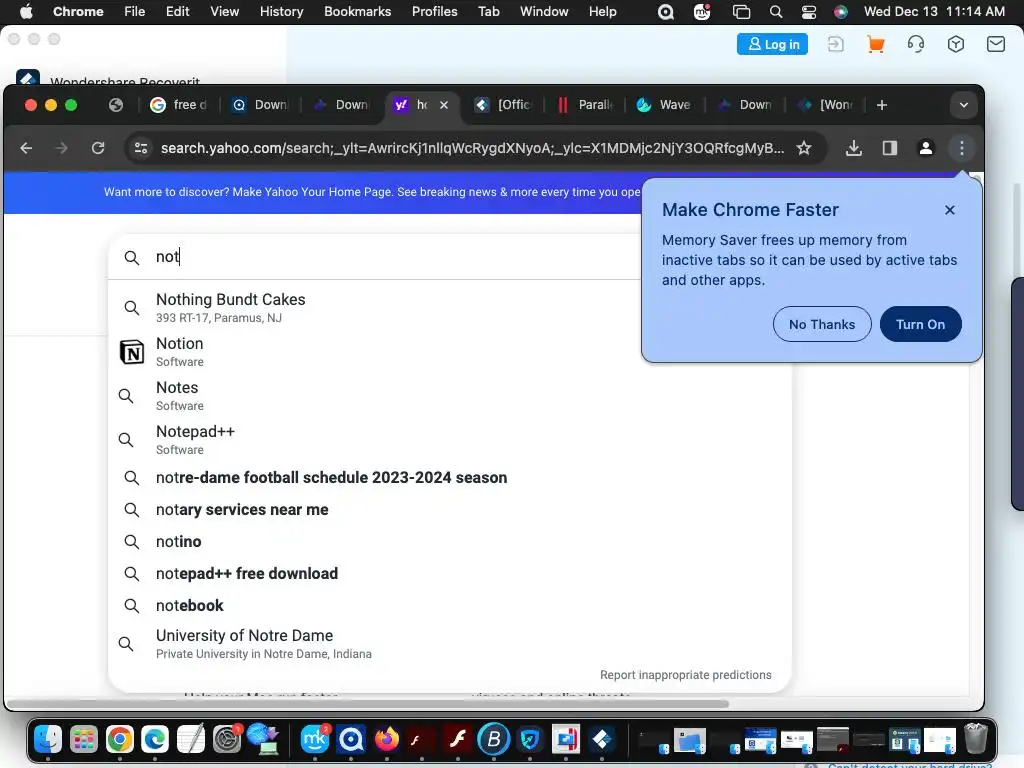Switch to the 'free d' Google tab
Screen dimensions: 1024x768
(x=178, y=105)
